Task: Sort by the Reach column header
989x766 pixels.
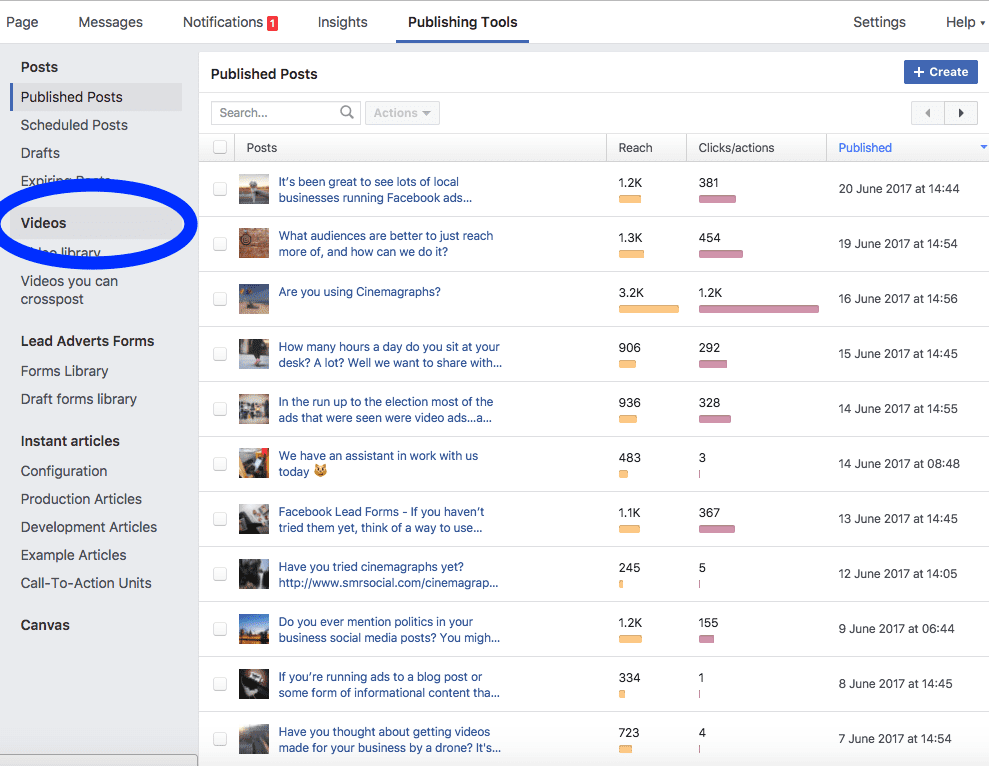Action: pyautogui.click(x=635, y=148)
